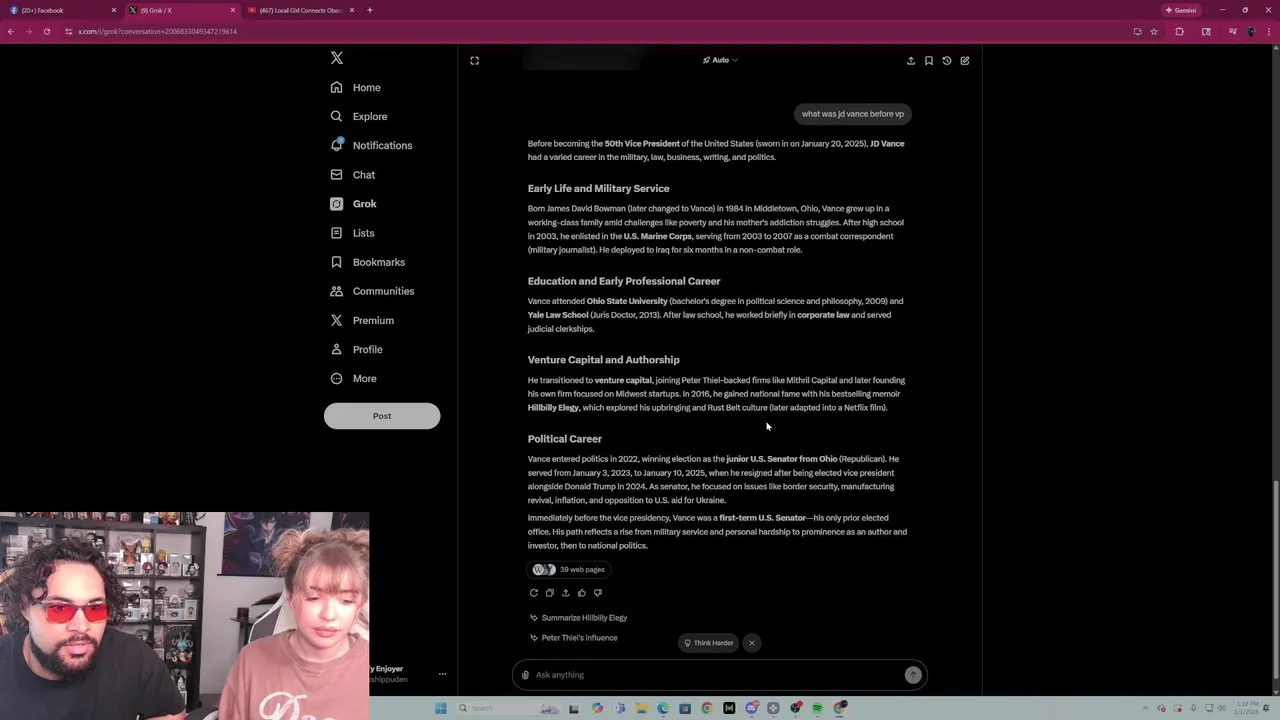
Task: Switch to the Facebook browser tab
Action: (62, 10)
